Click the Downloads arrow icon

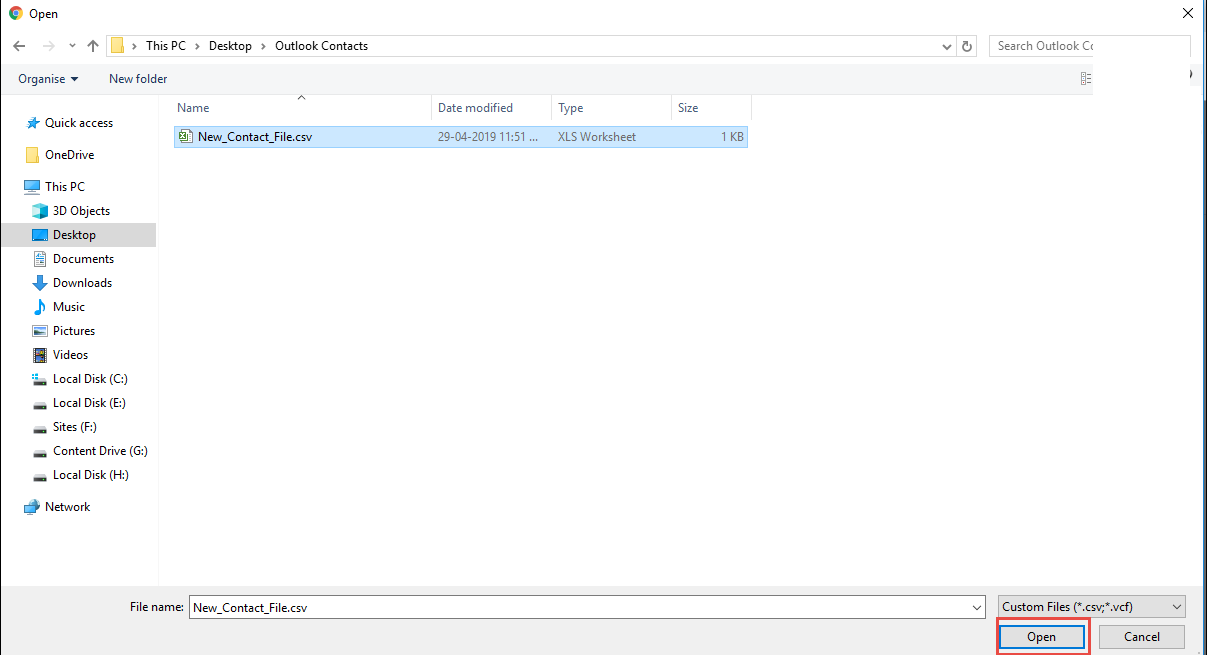coord(40,283)
